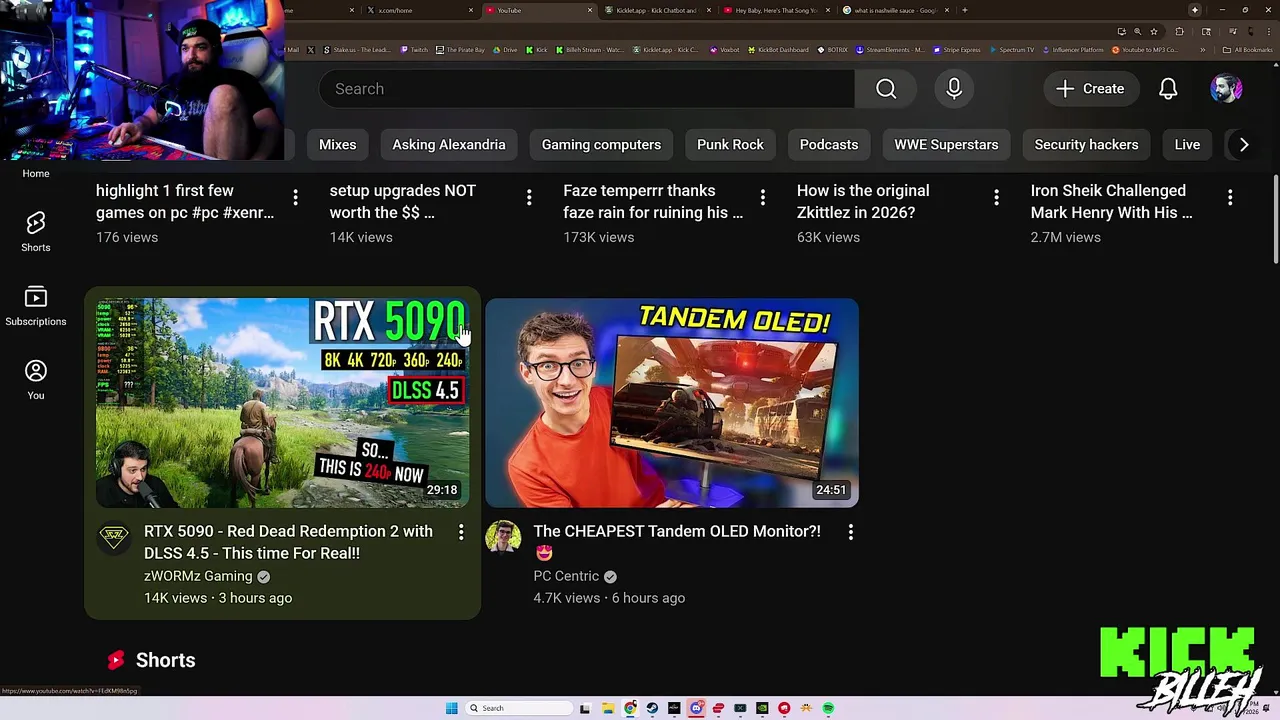The width and height of the screenshot is (1280, 720).
Task: Click into the YouTube Search field
Action: [x=587, y=89]
